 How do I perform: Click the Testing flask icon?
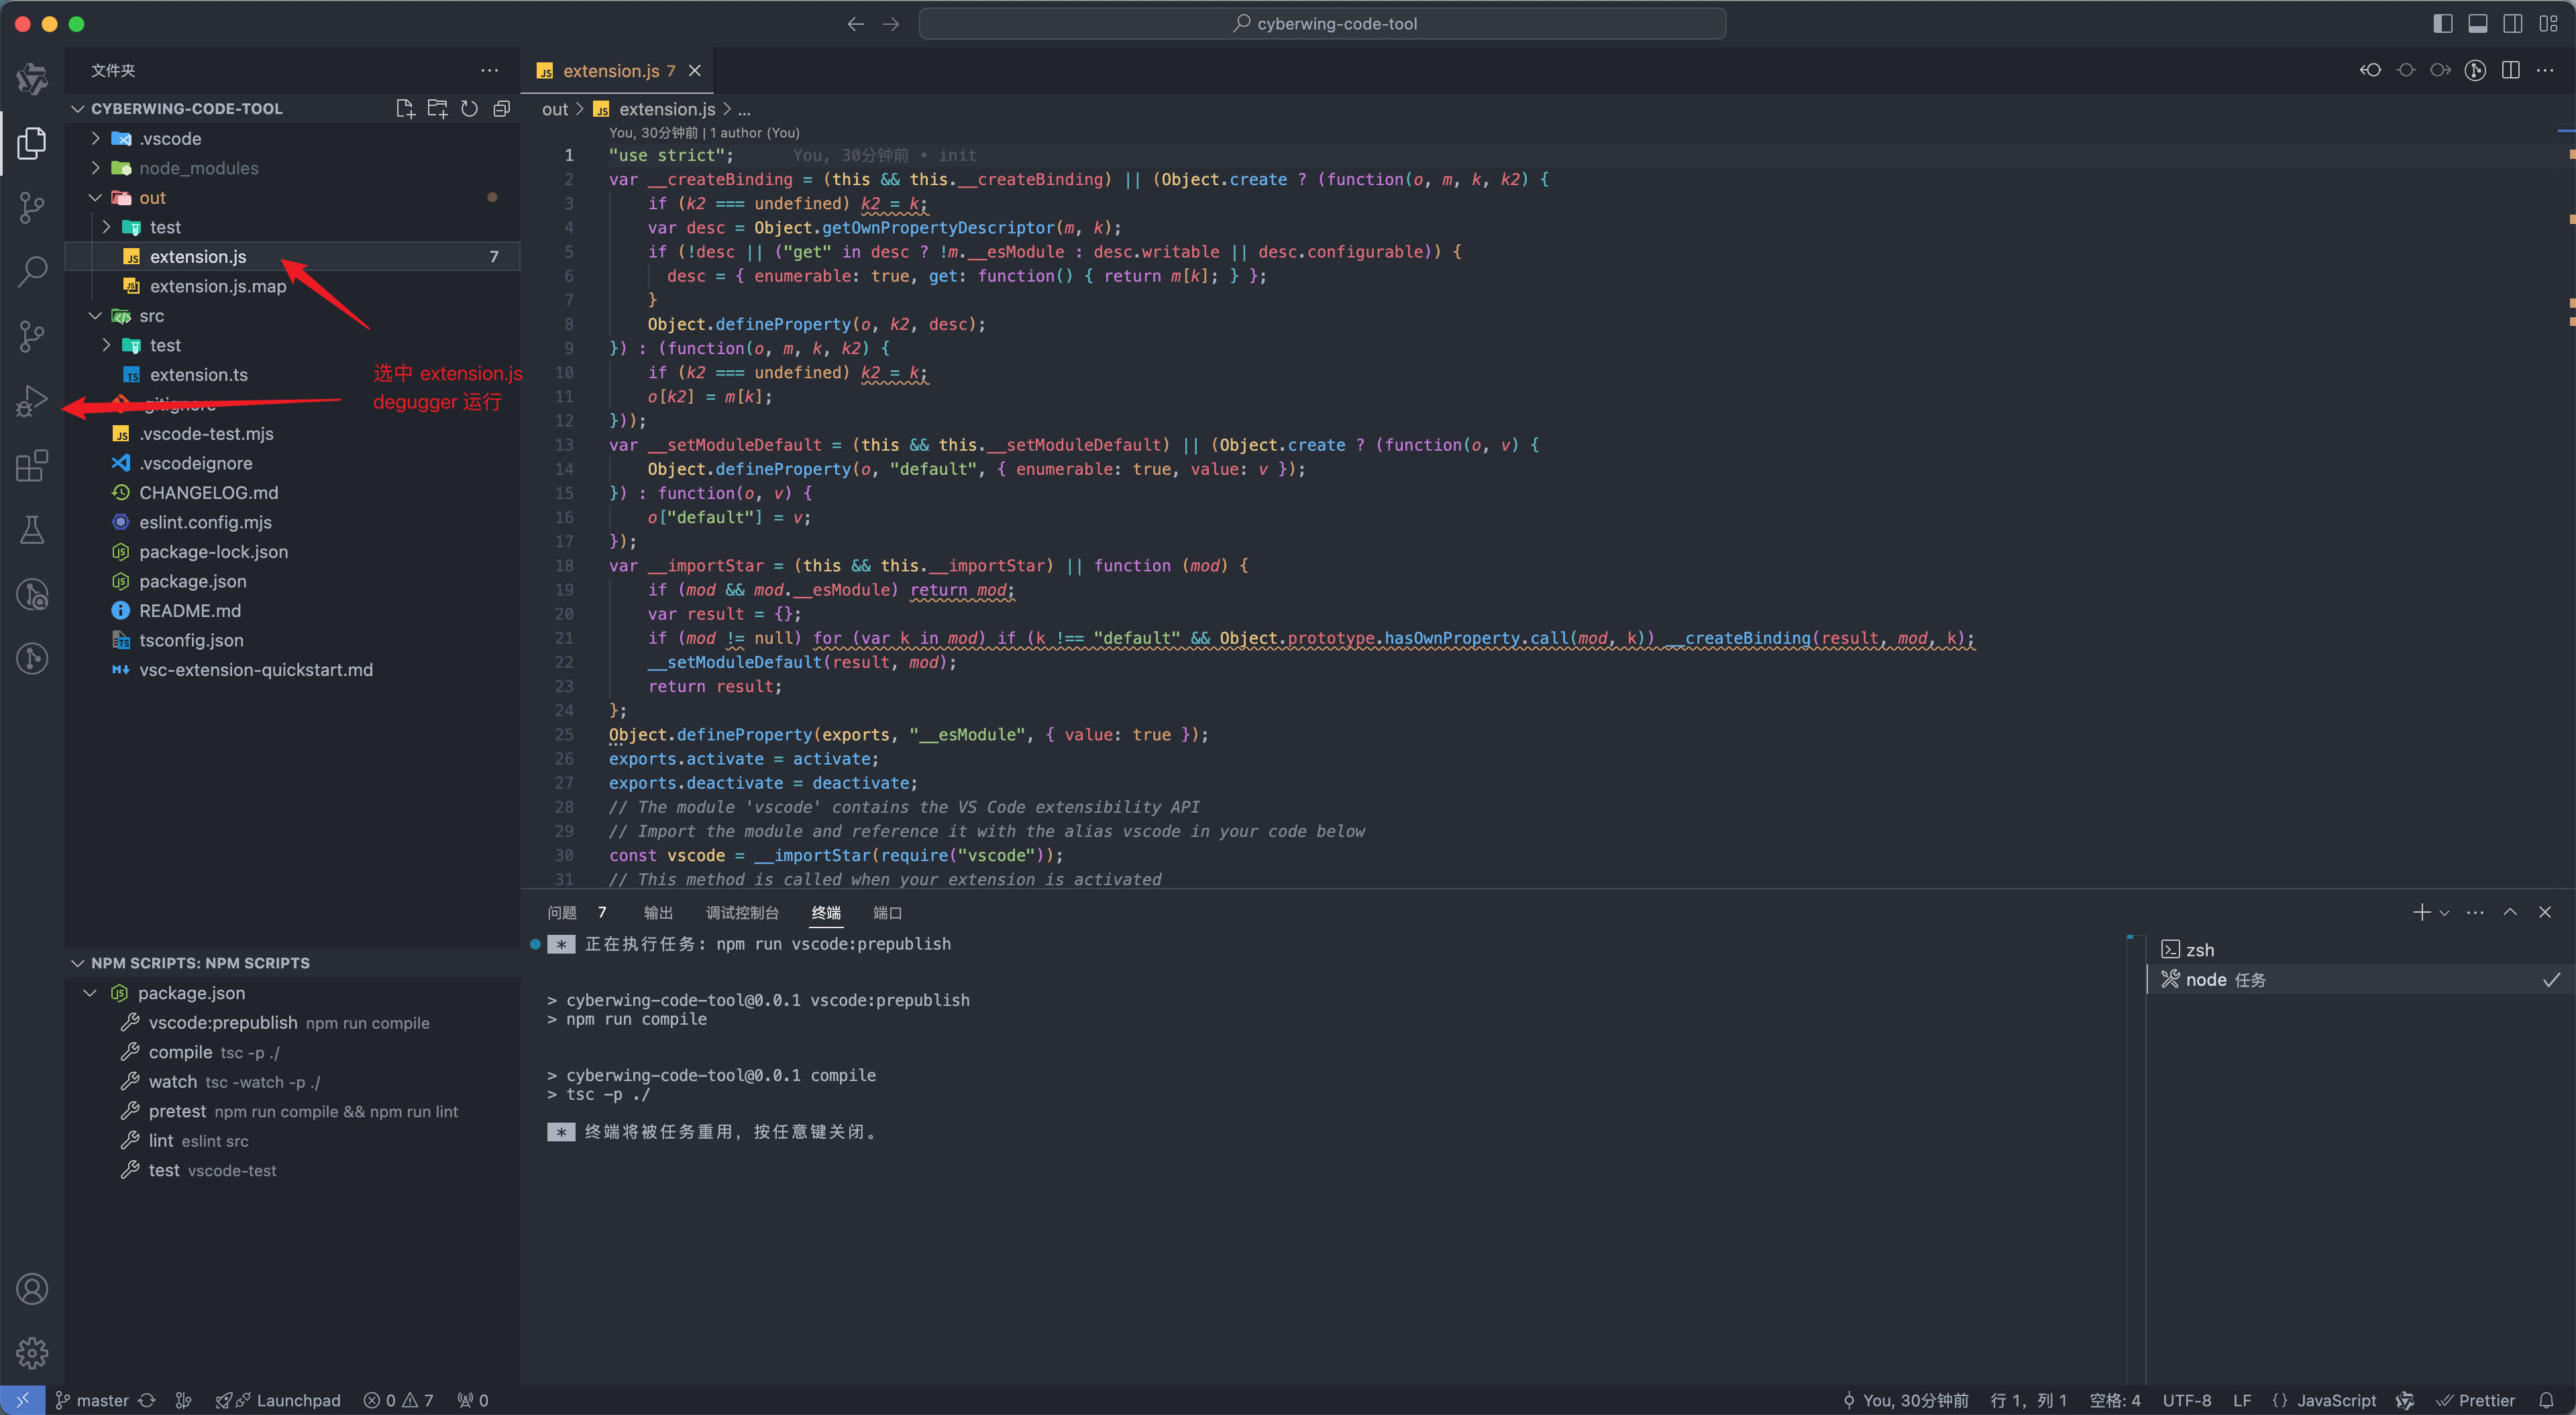(32, 530)
